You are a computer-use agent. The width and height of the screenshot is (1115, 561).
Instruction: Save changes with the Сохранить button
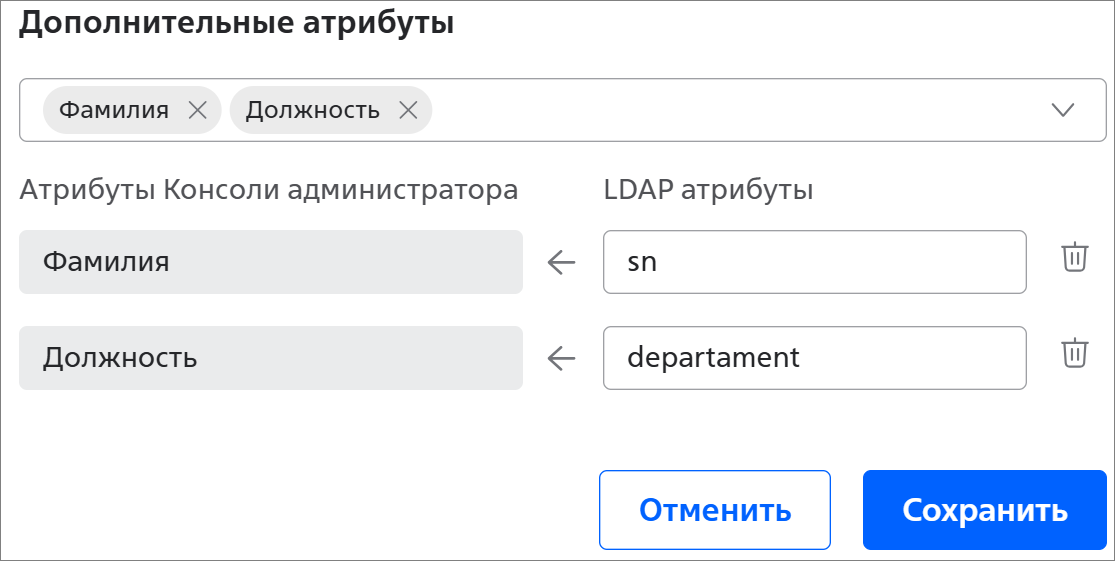[985, 510]
